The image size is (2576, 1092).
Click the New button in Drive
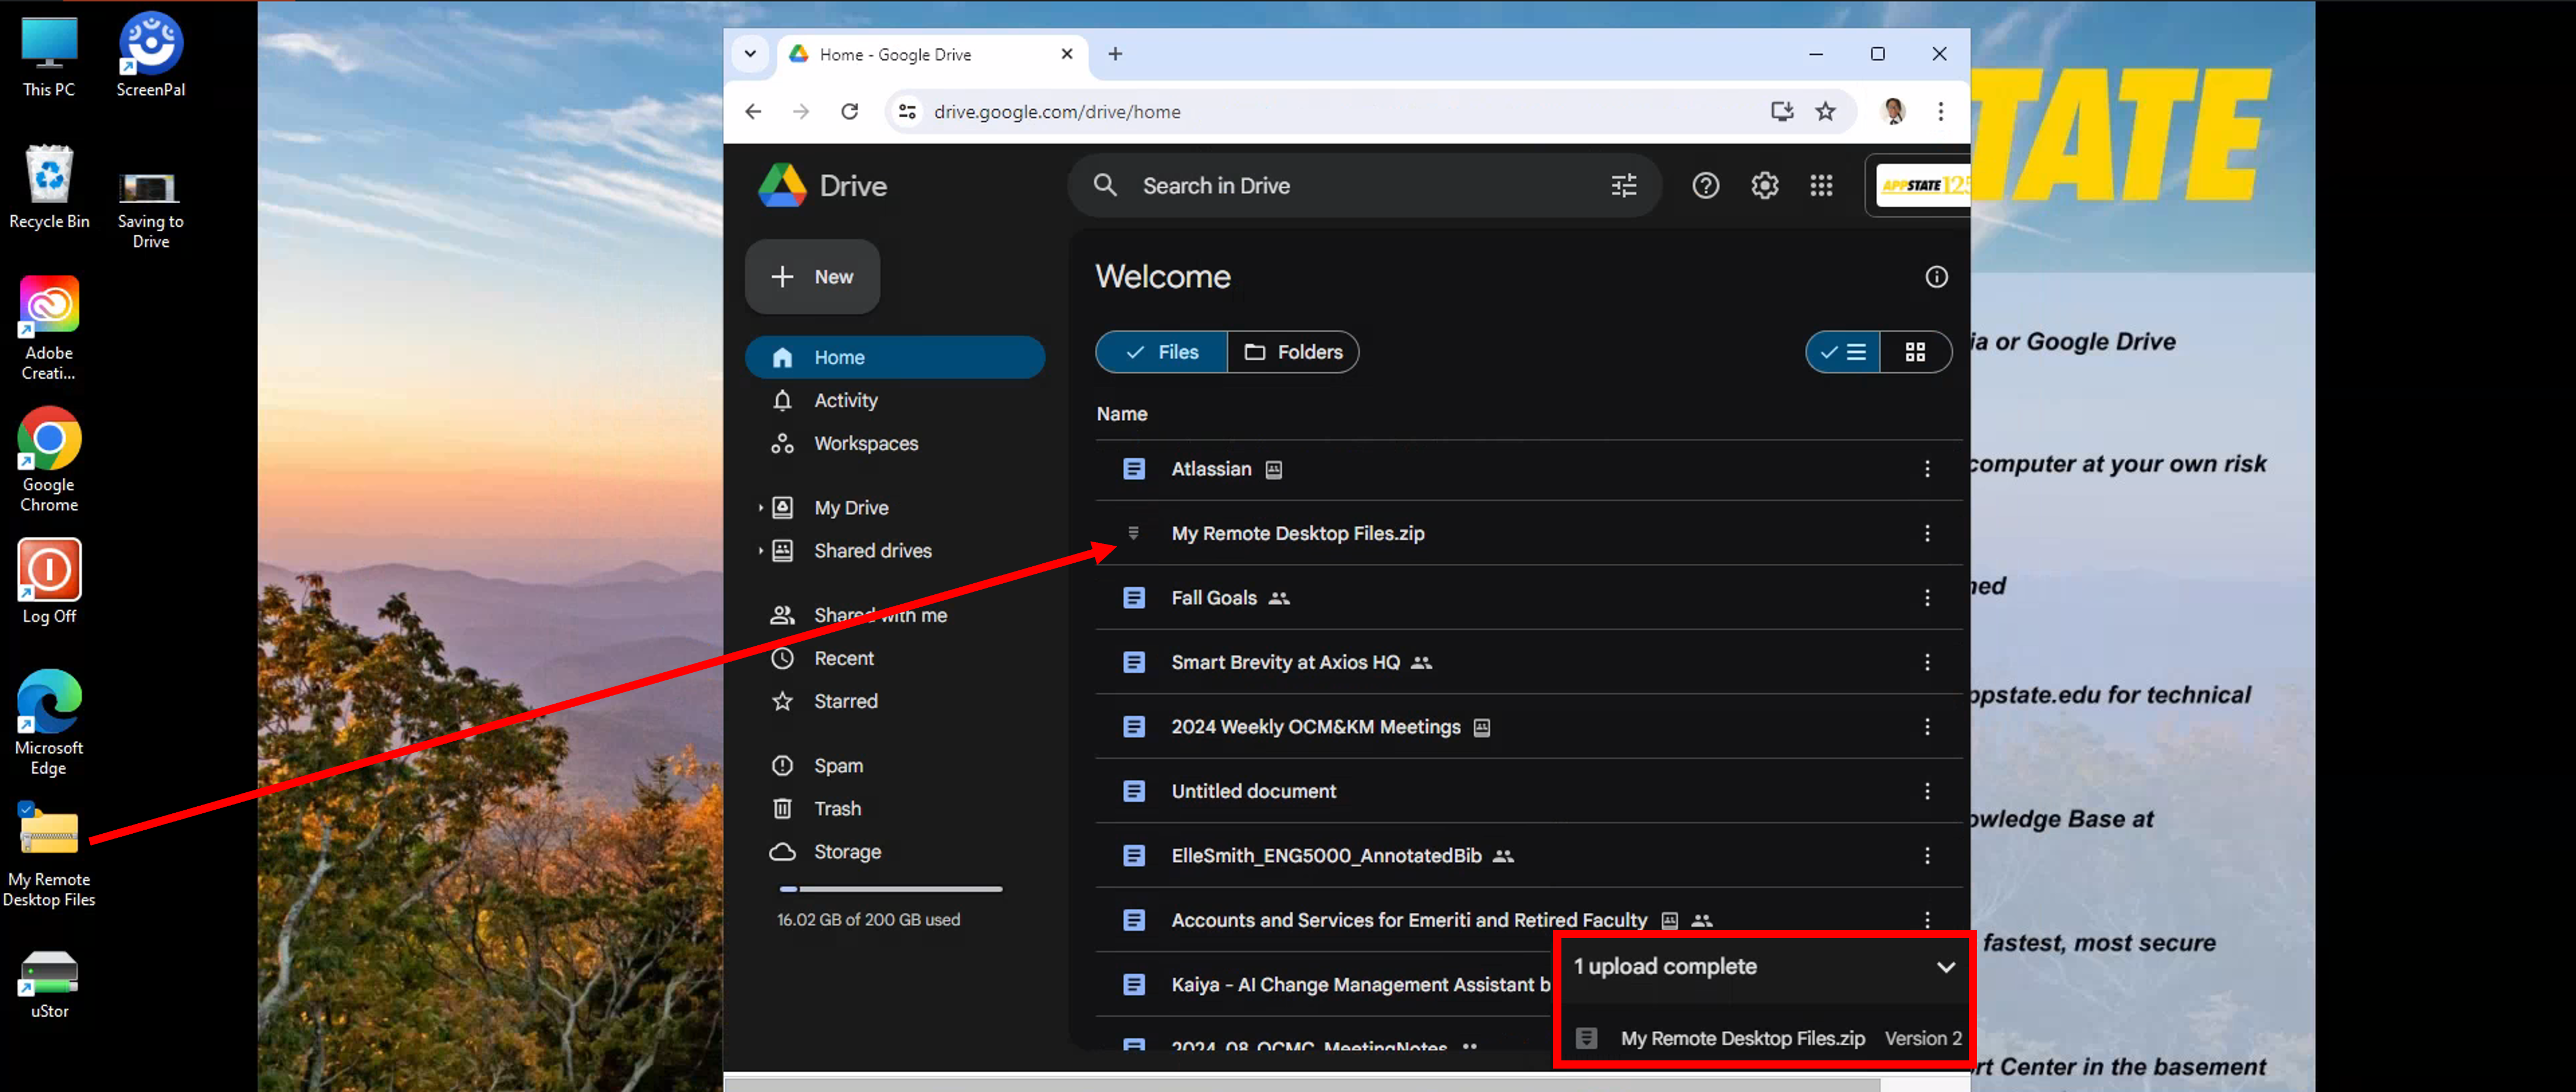tap(812, 277)
